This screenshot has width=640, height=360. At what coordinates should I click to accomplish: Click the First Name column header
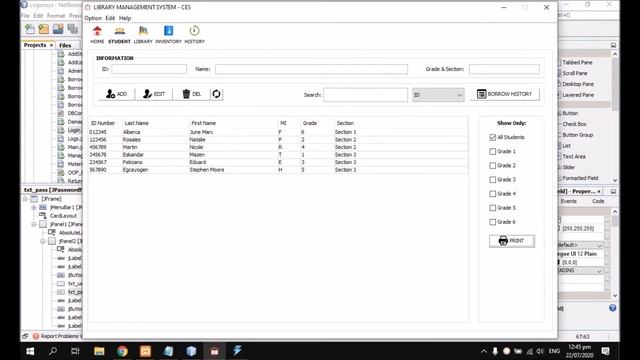tap(233, 123)
